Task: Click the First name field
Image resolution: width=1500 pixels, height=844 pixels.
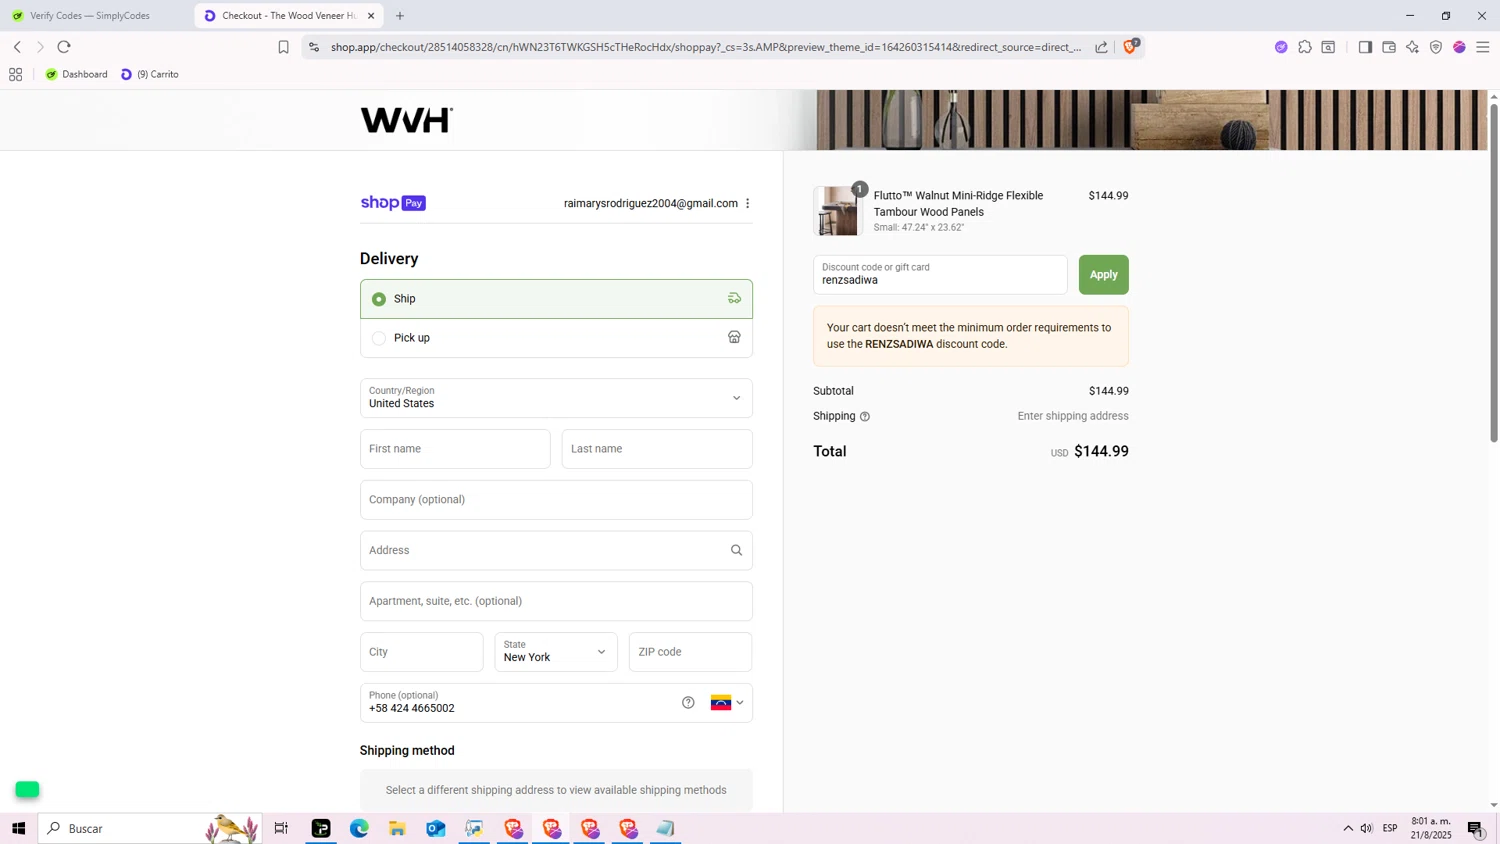Action: (x=455, y=449)
